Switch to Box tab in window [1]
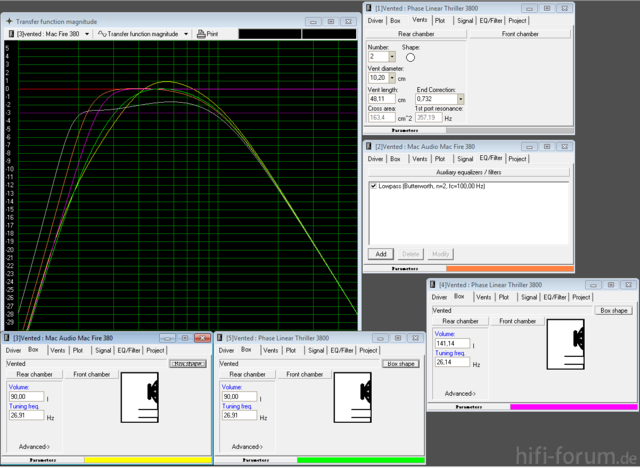The height and width of the screenshot is (468, 640). [395, 21]
